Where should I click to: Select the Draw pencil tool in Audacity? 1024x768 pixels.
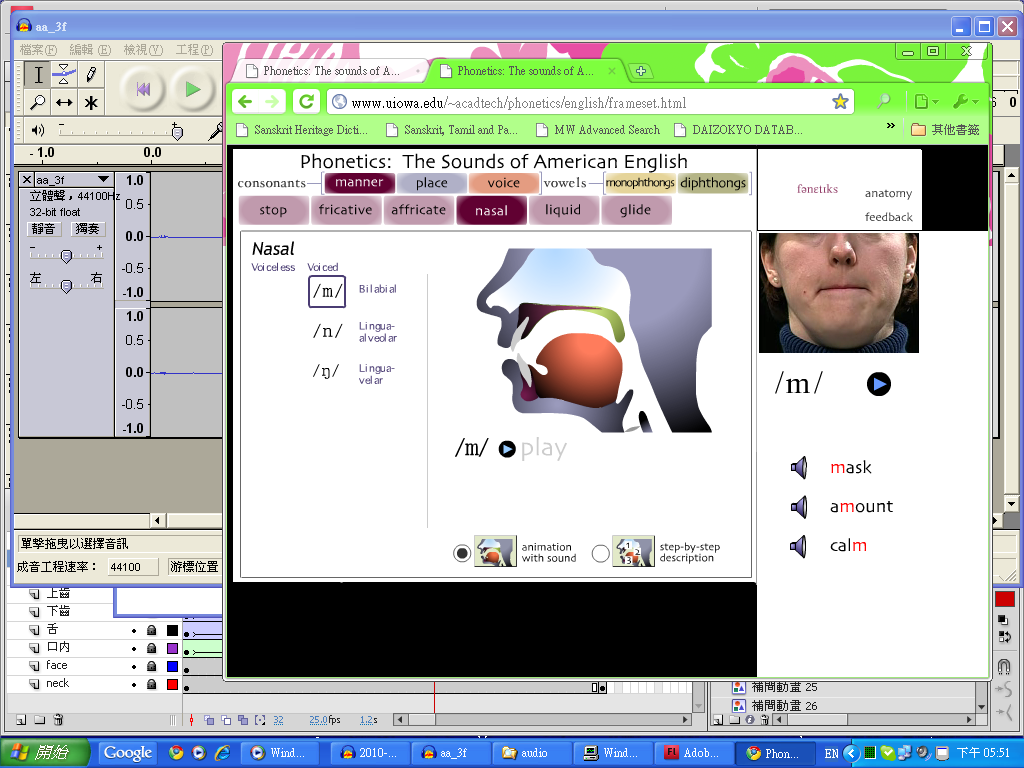(91, 74)
